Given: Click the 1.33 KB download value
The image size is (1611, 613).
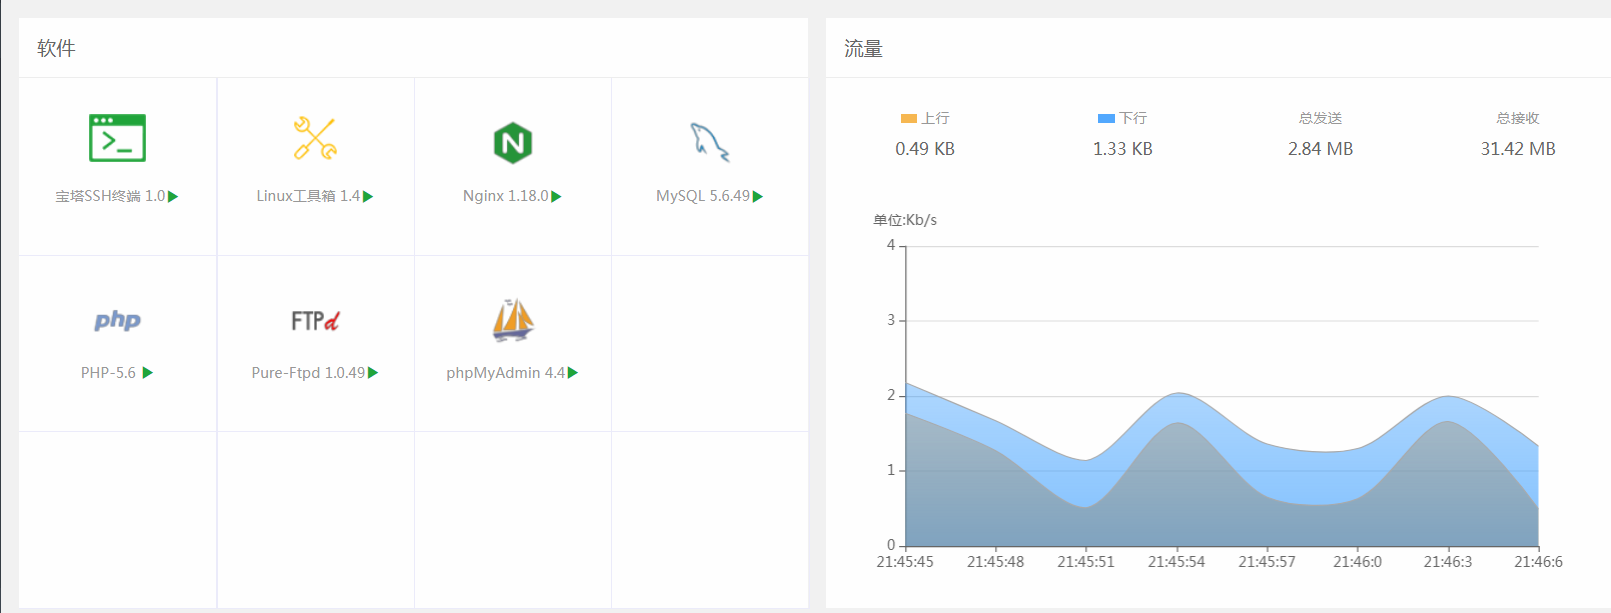Looking at the screenshot, I should click(x=1123, y=149).
